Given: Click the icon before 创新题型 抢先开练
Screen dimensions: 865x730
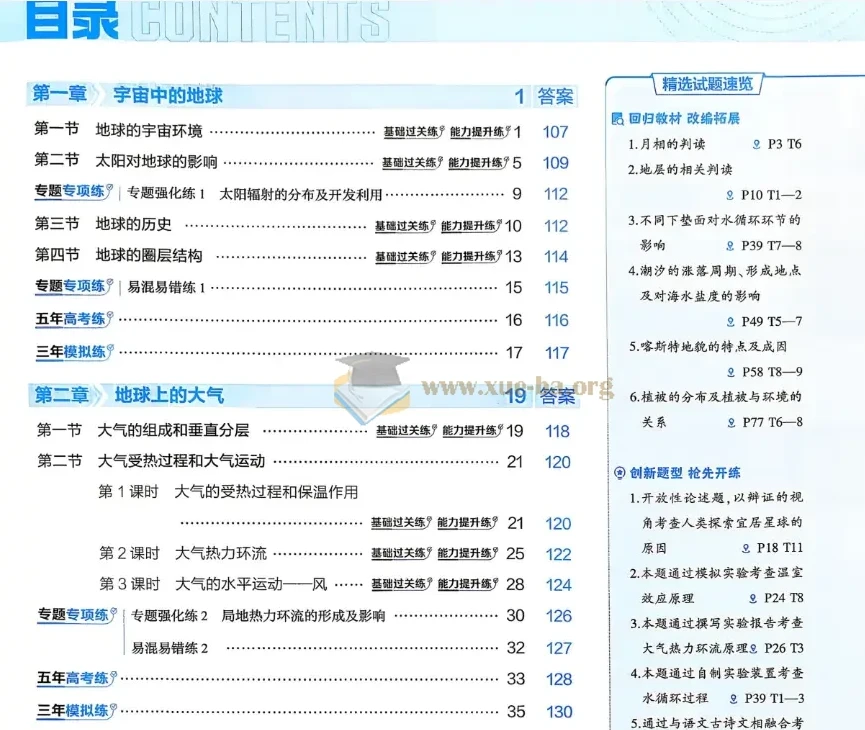Looking at the screenshot, I should tap(620, 473).
